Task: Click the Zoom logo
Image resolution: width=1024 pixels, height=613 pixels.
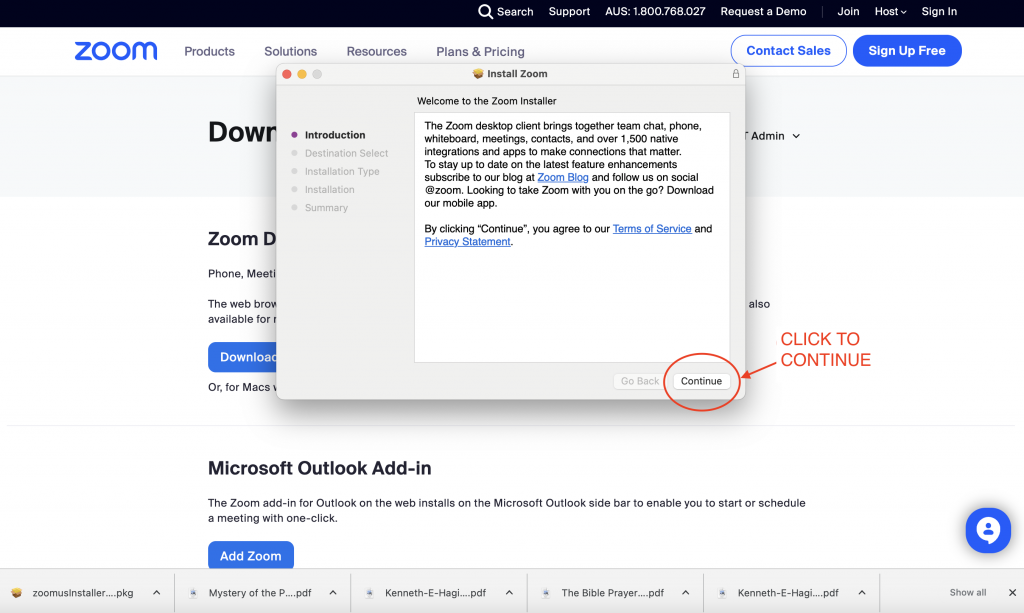Action: 116,51
